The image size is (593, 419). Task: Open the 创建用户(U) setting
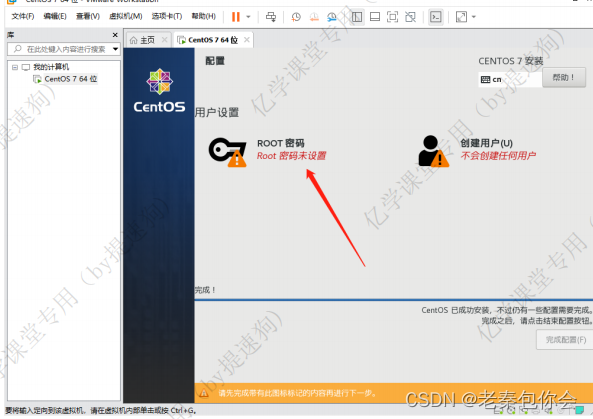(486, 143)
